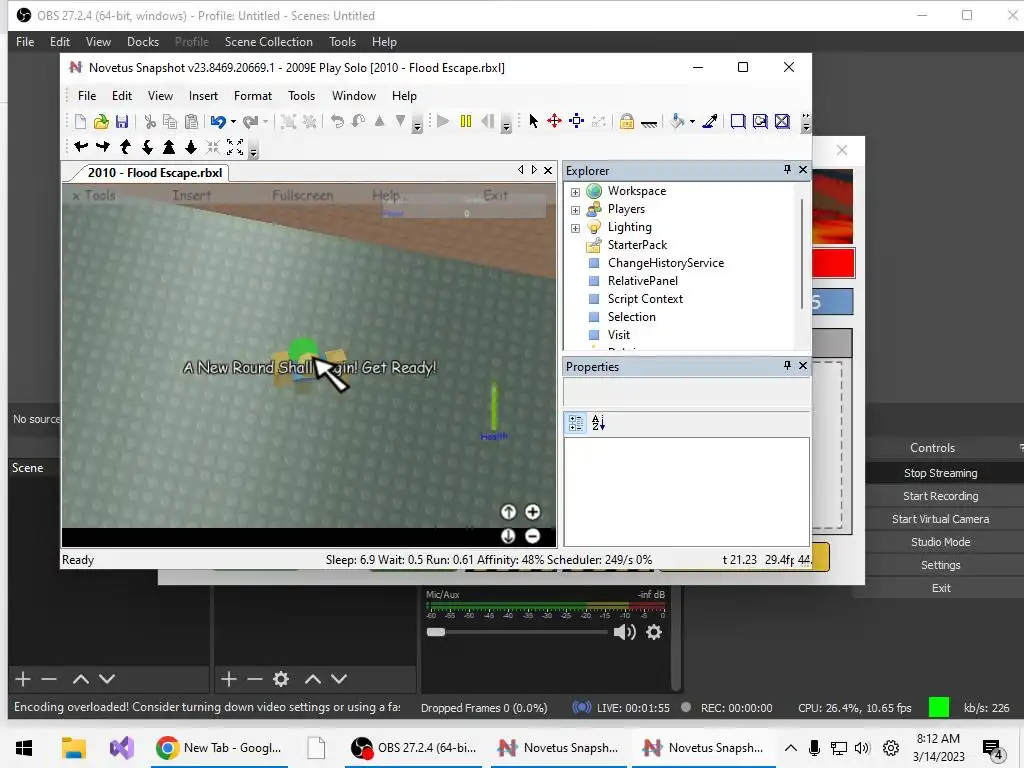Click the Alphabetical sort properties icon
This screenshot has height=768, width=1024.
coord(598,423)
